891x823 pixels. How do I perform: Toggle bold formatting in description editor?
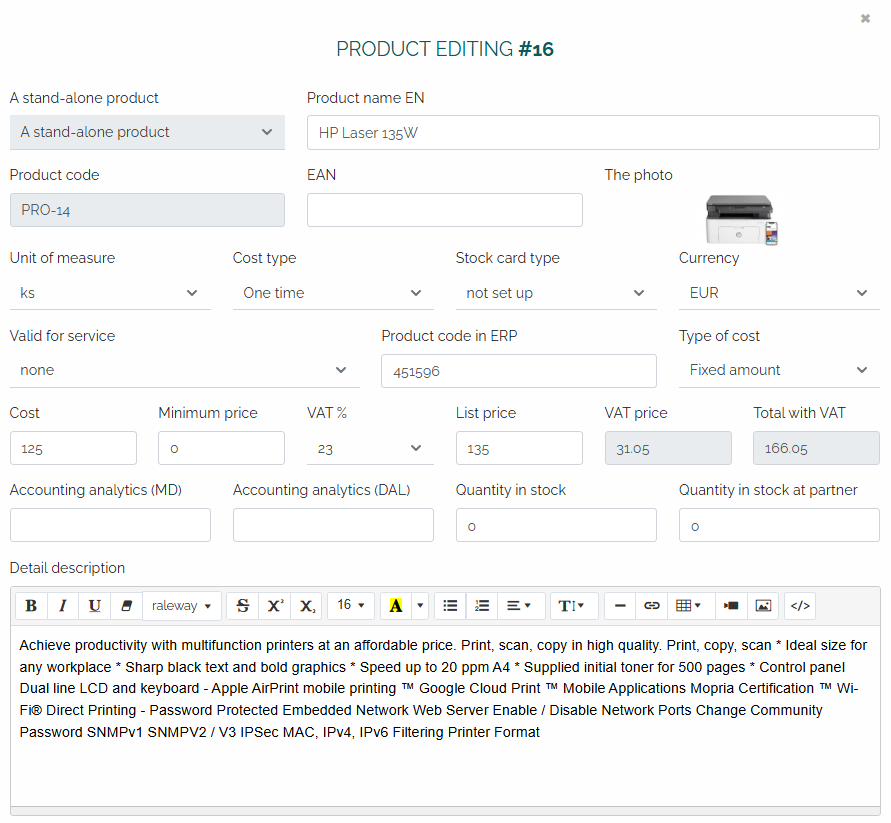pyautogui.click(x=31, y=606)
